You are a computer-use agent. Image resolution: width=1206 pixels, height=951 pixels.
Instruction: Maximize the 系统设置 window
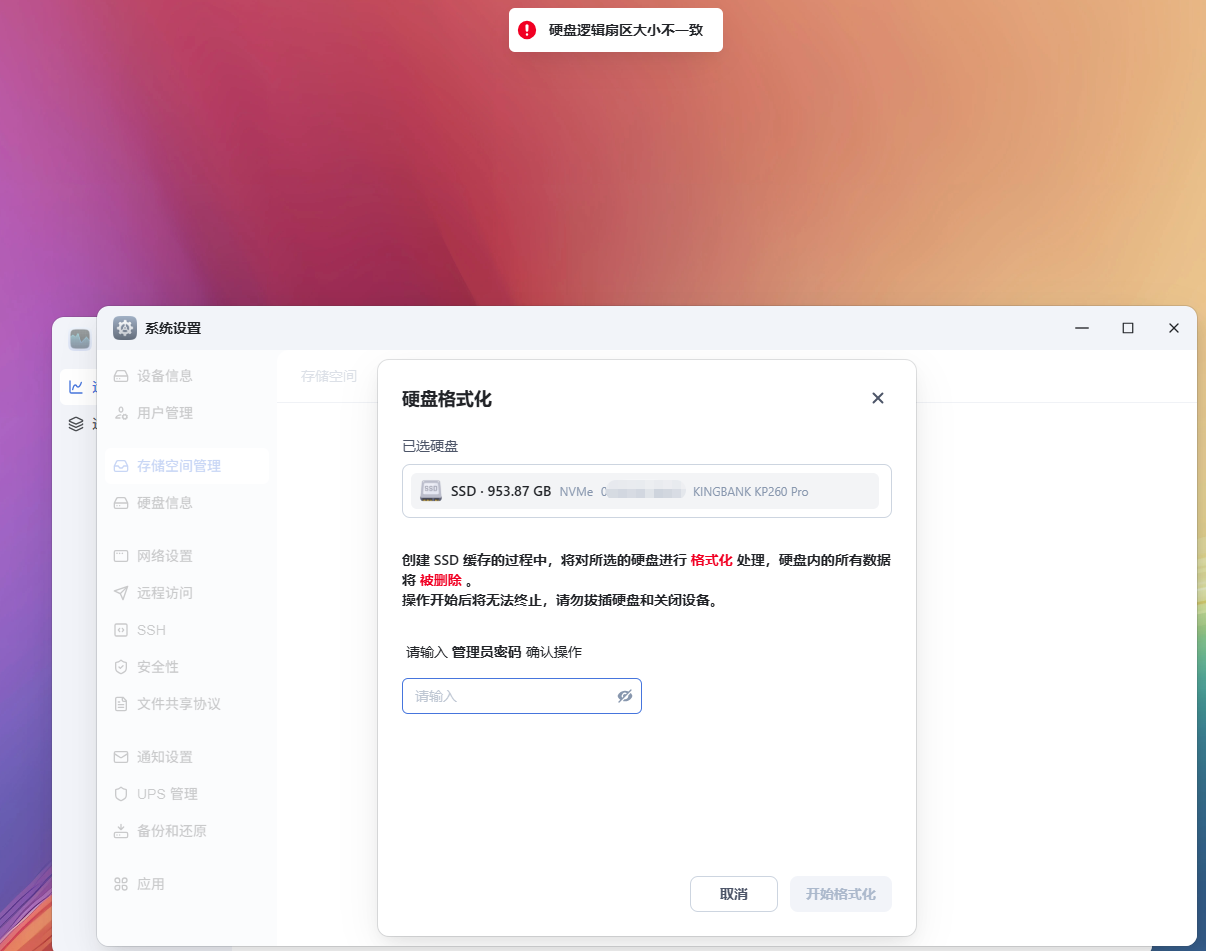(x=1128, y=328)
